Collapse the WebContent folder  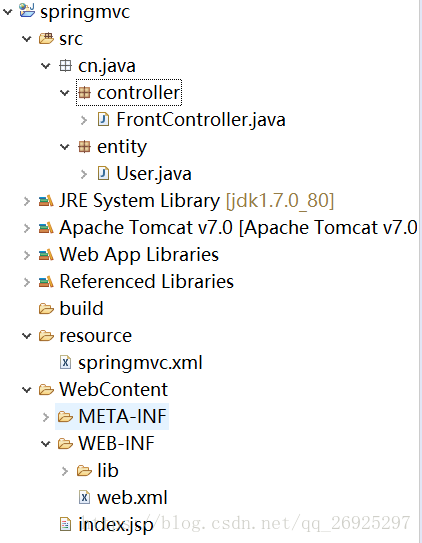click(x=27, y=390)
